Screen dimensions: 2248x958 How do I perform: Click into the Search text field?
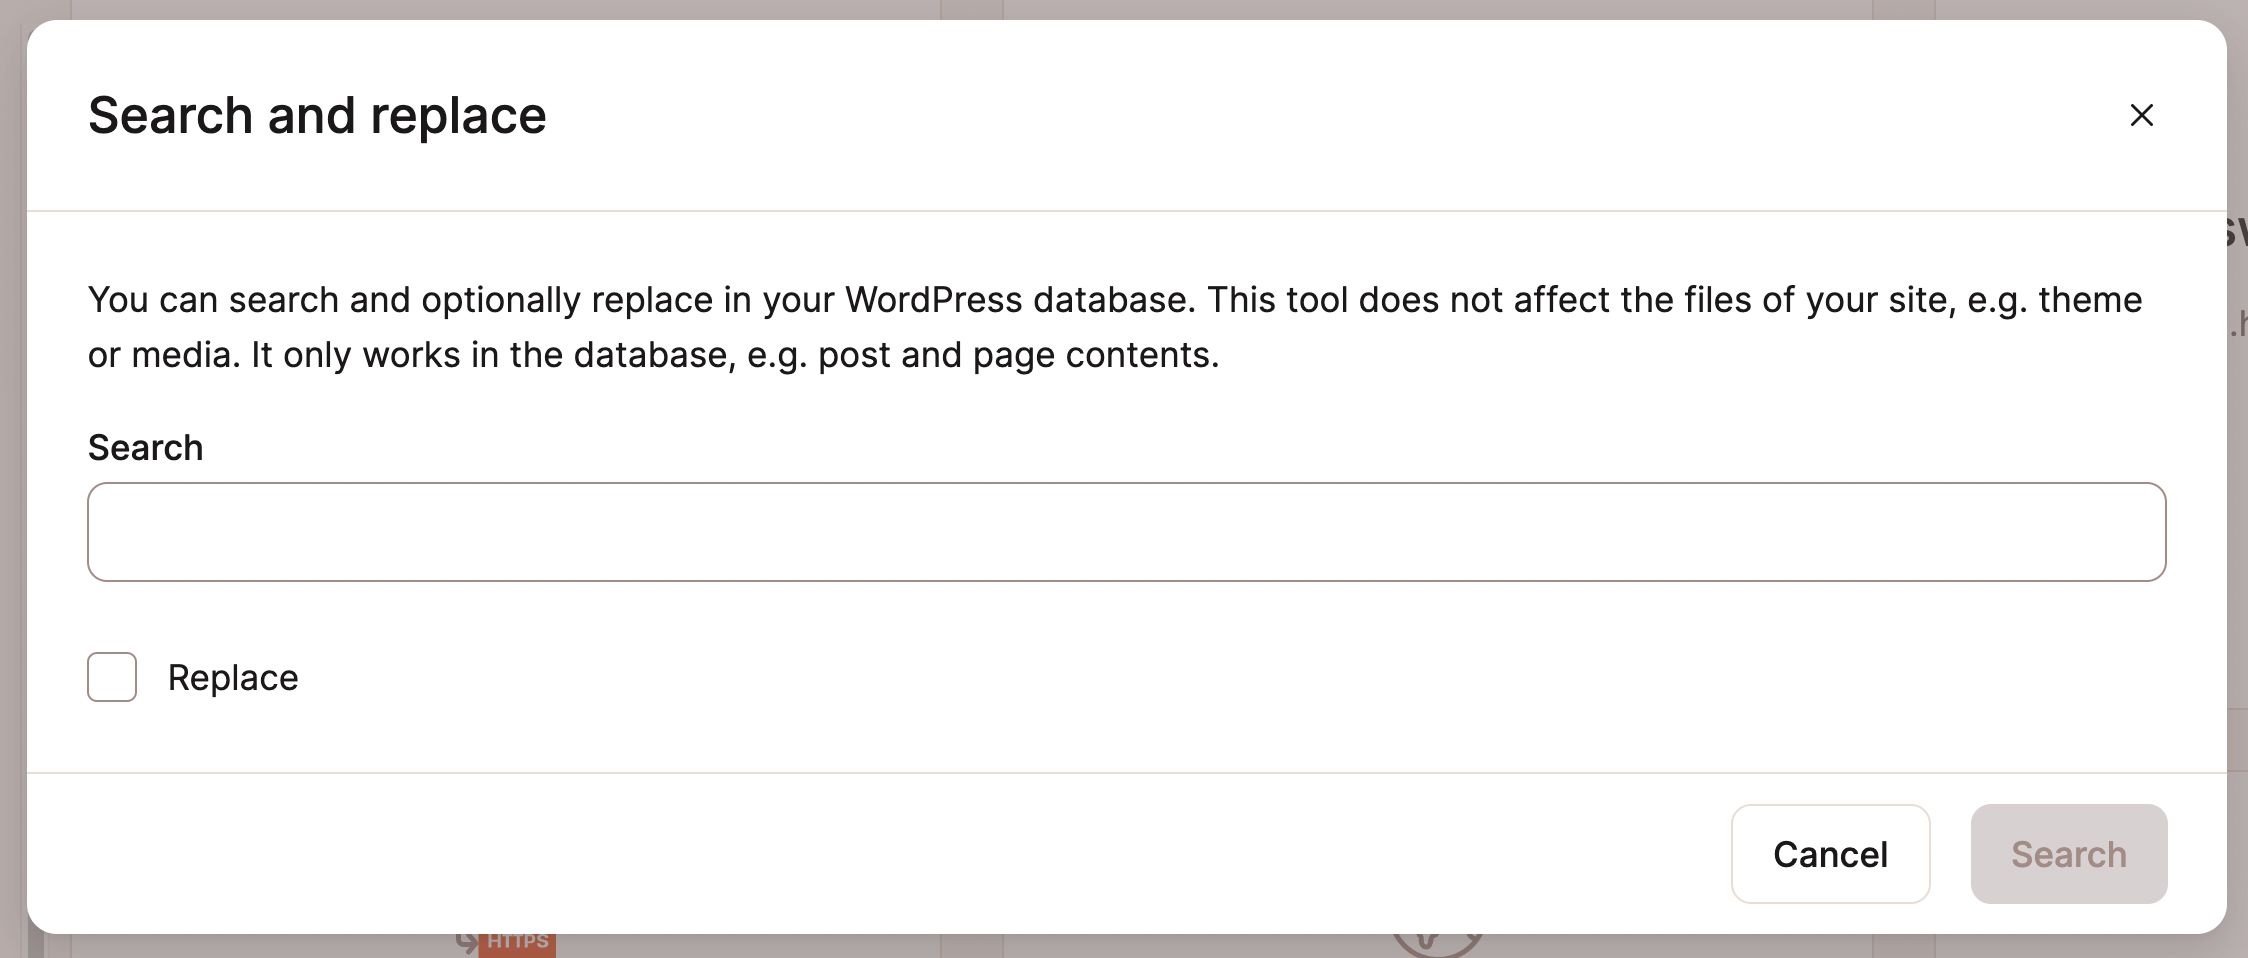click(1126, 532)
